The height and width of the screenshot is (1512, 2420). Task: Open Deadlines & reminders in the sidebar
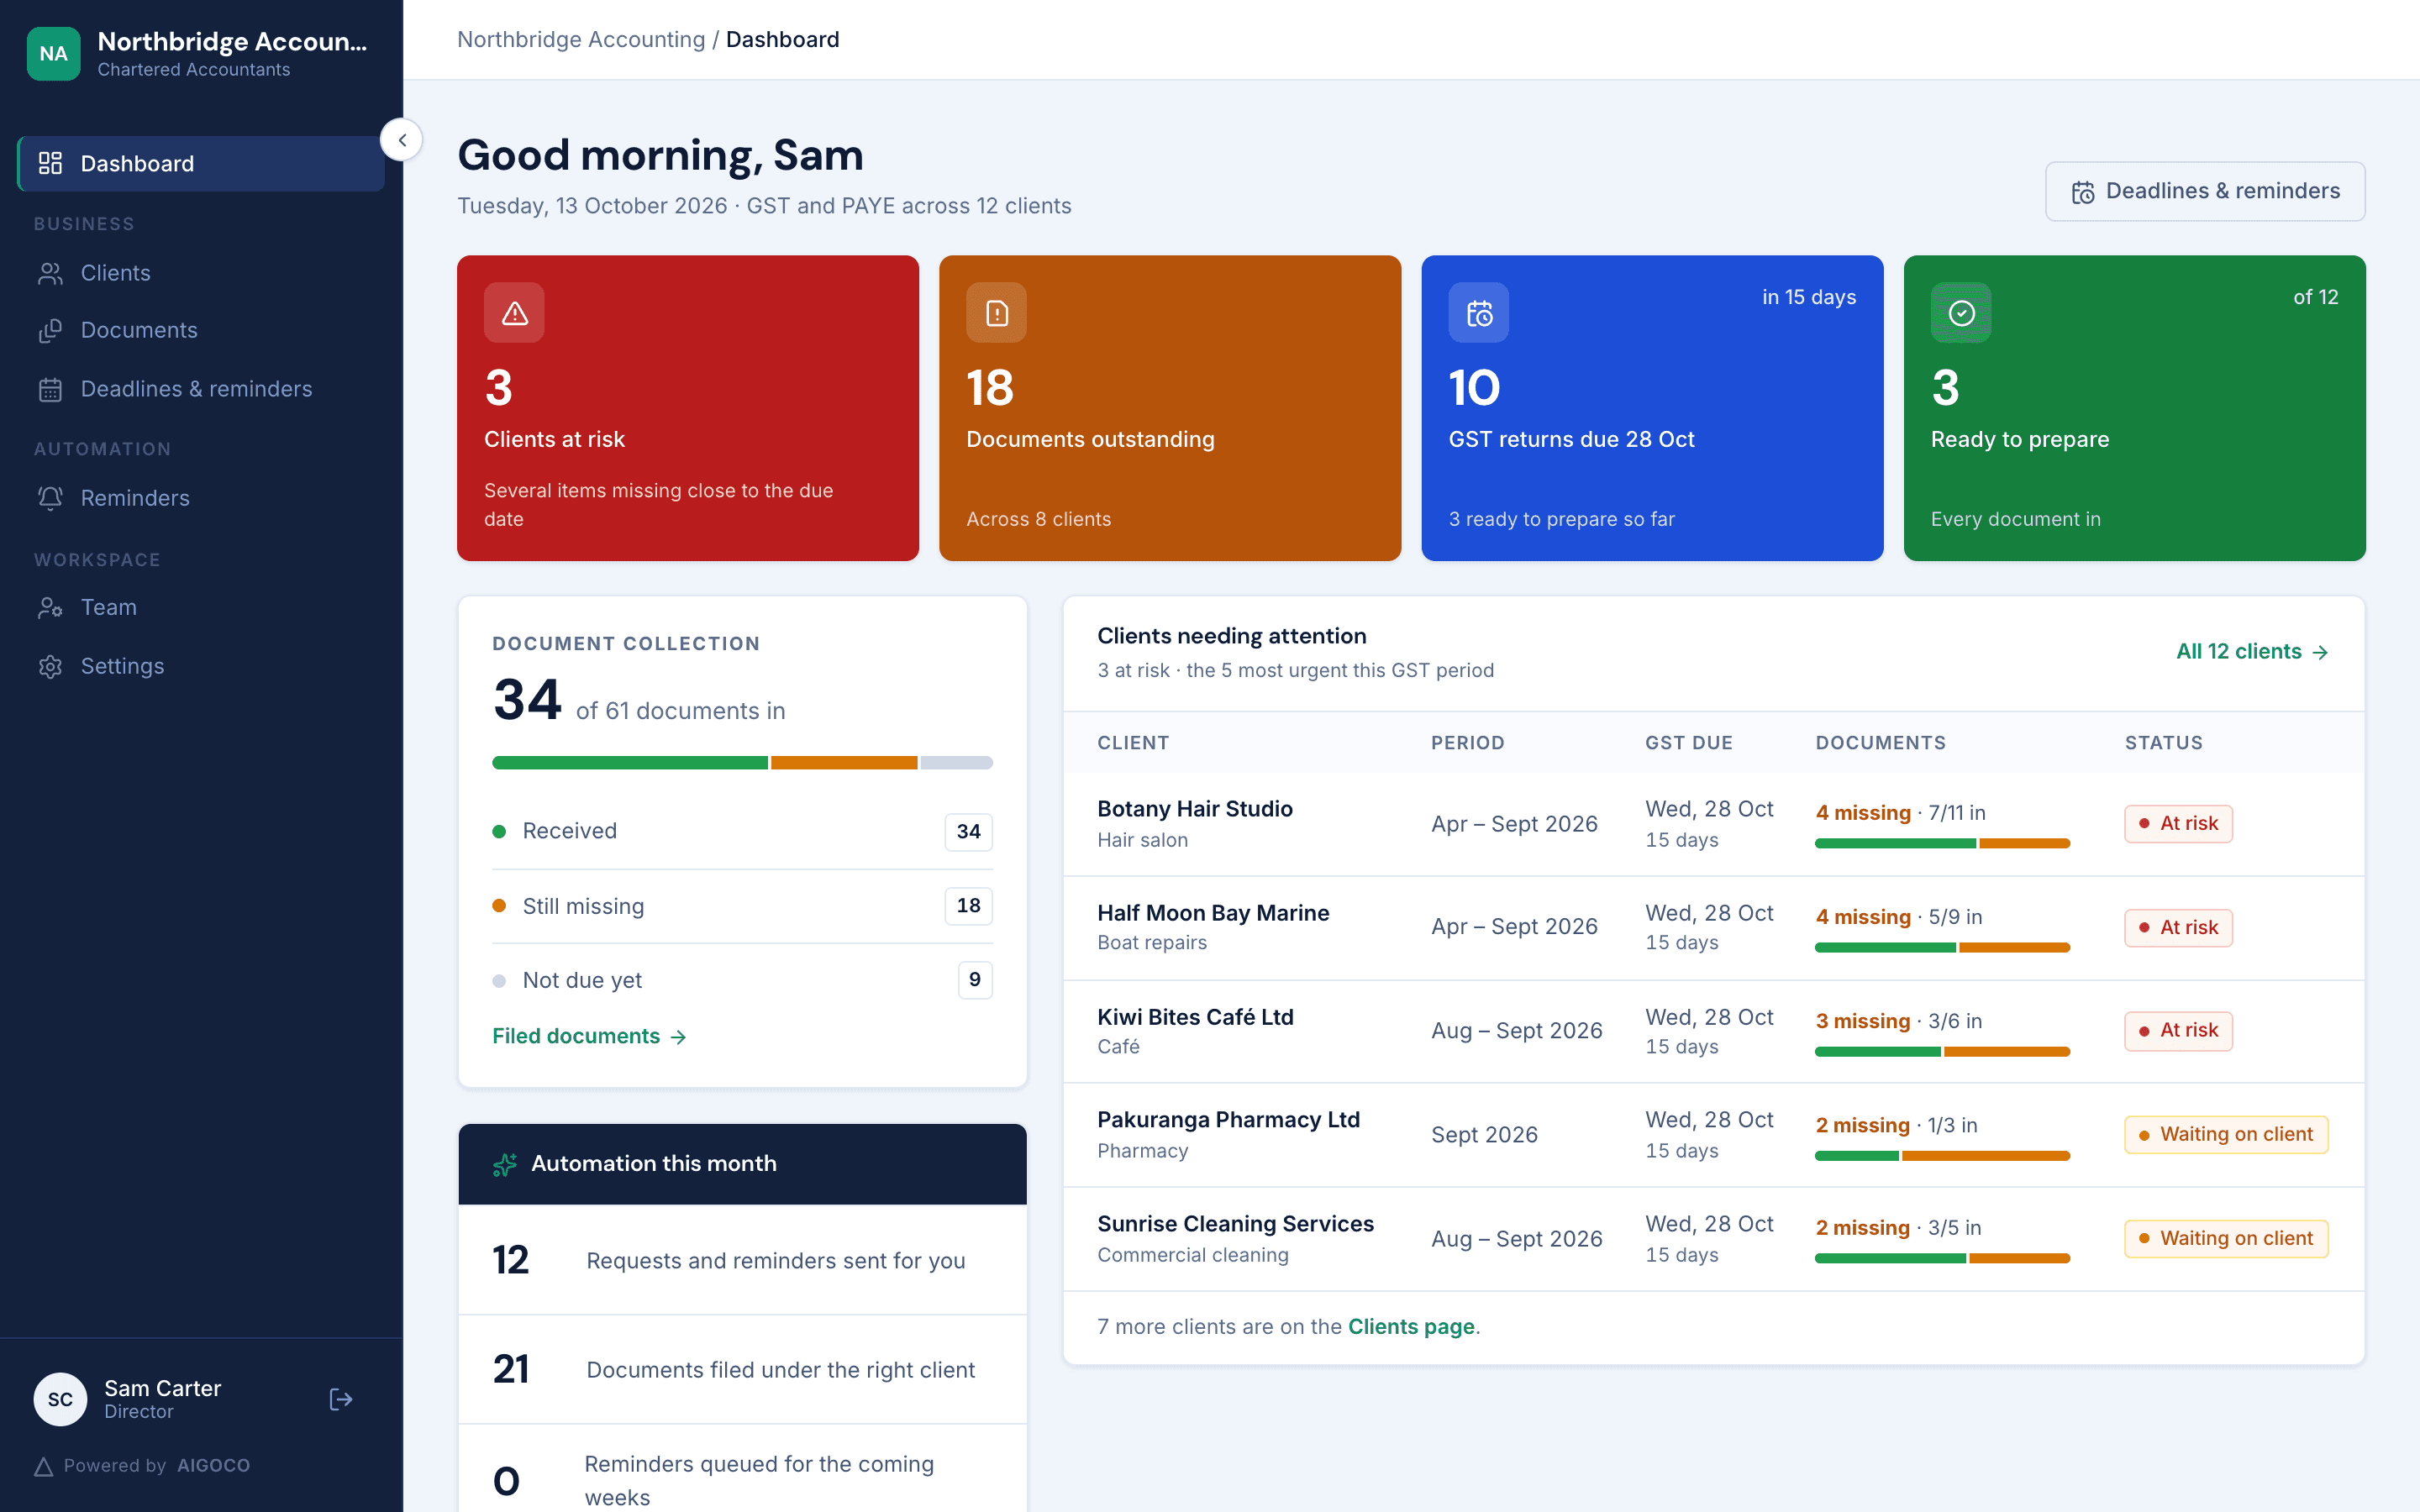coord(201,389)
